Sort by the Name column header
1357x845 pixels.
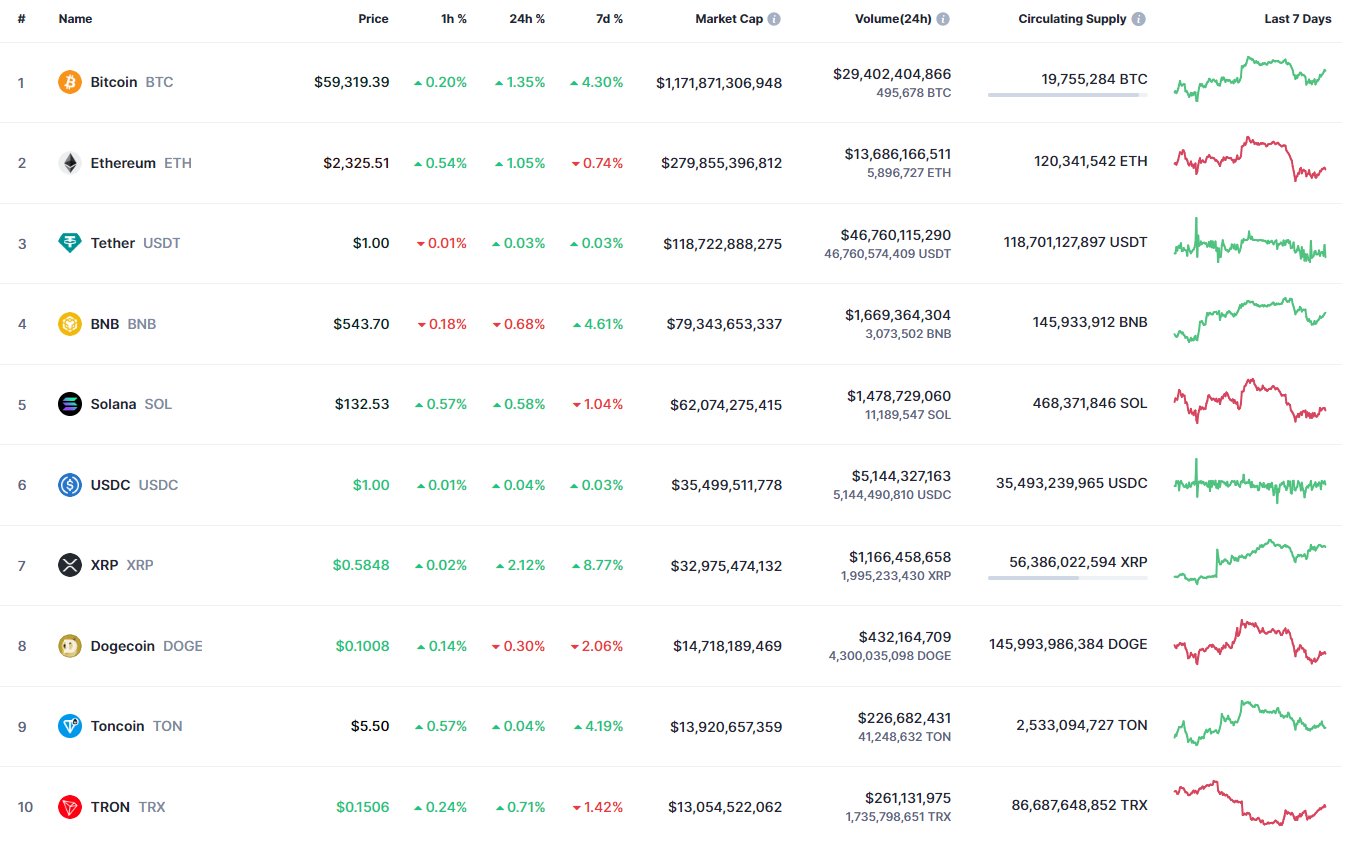click(75, 19)
